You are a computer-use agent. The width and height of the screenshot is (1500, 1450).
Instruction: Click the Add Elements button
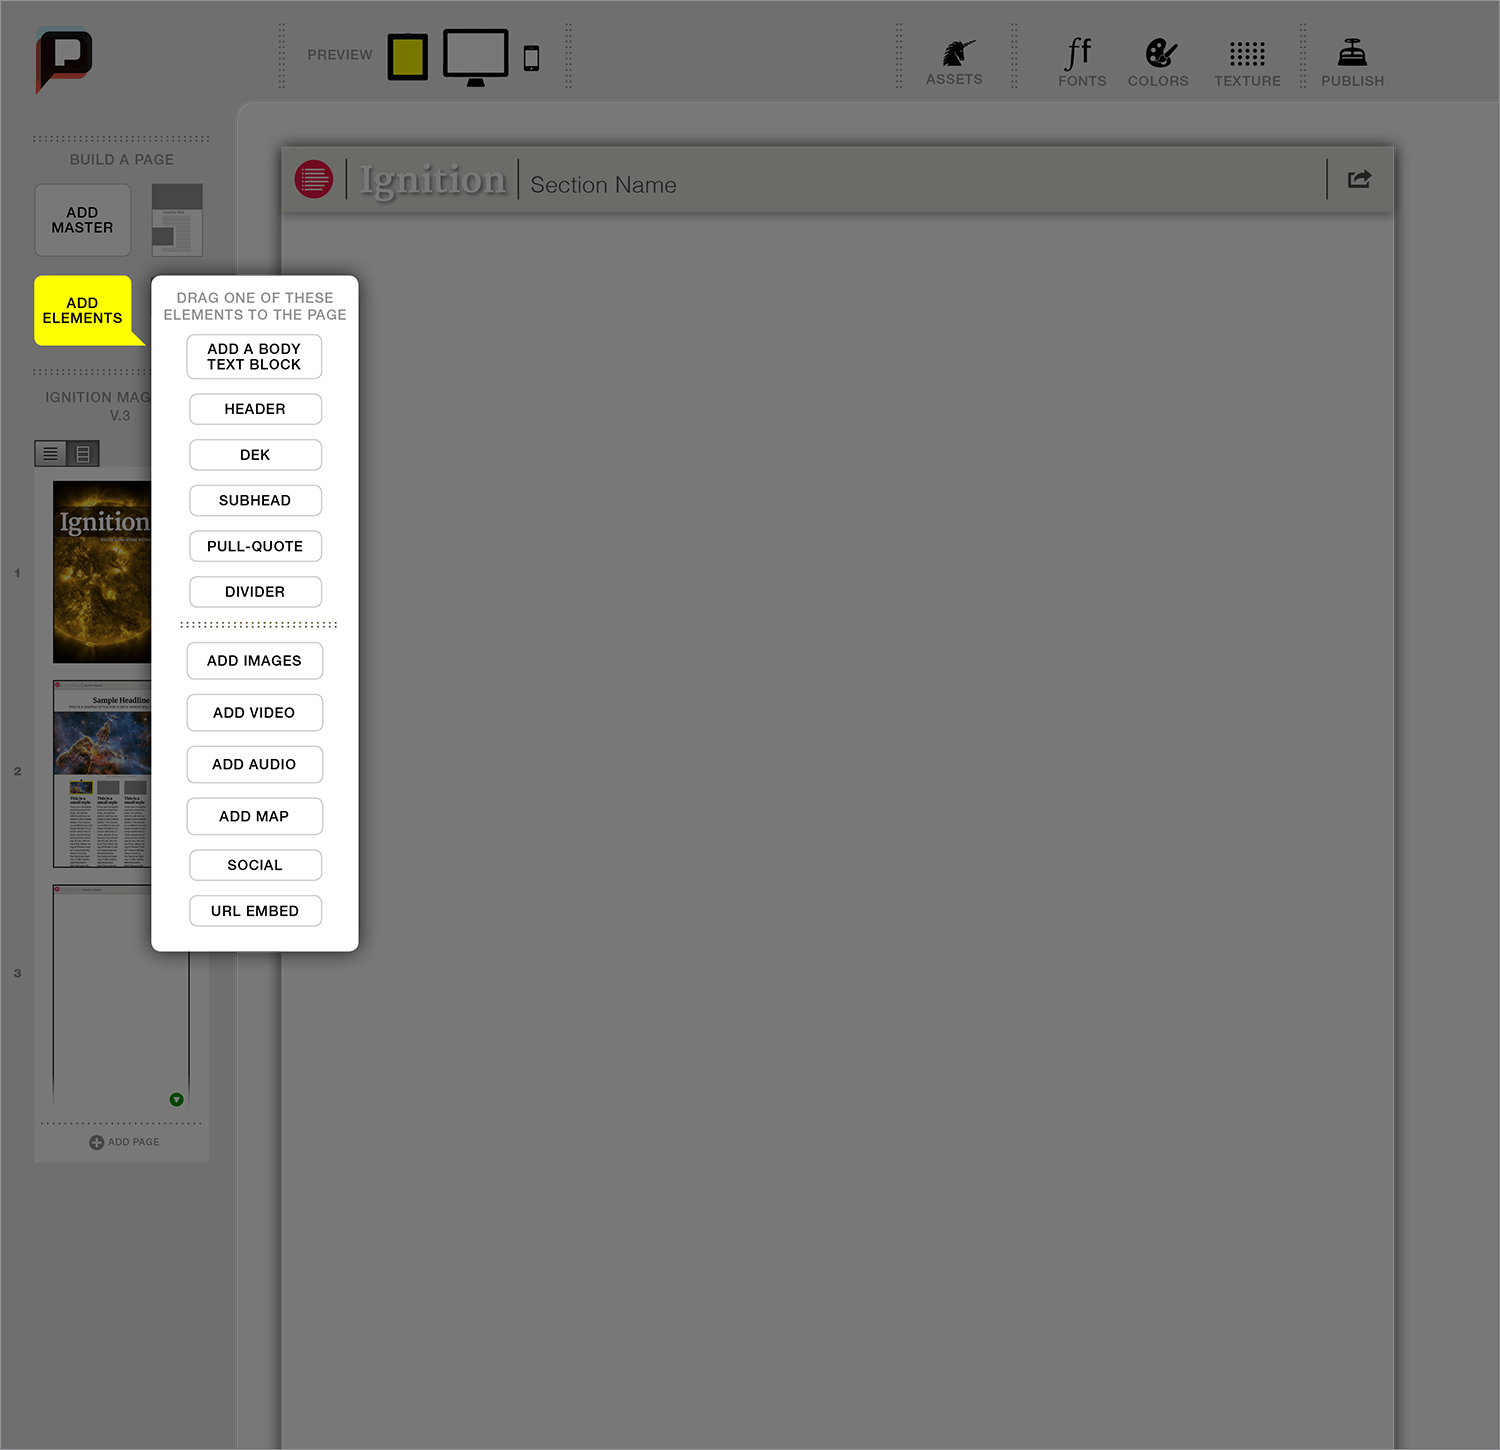(83, 310)
